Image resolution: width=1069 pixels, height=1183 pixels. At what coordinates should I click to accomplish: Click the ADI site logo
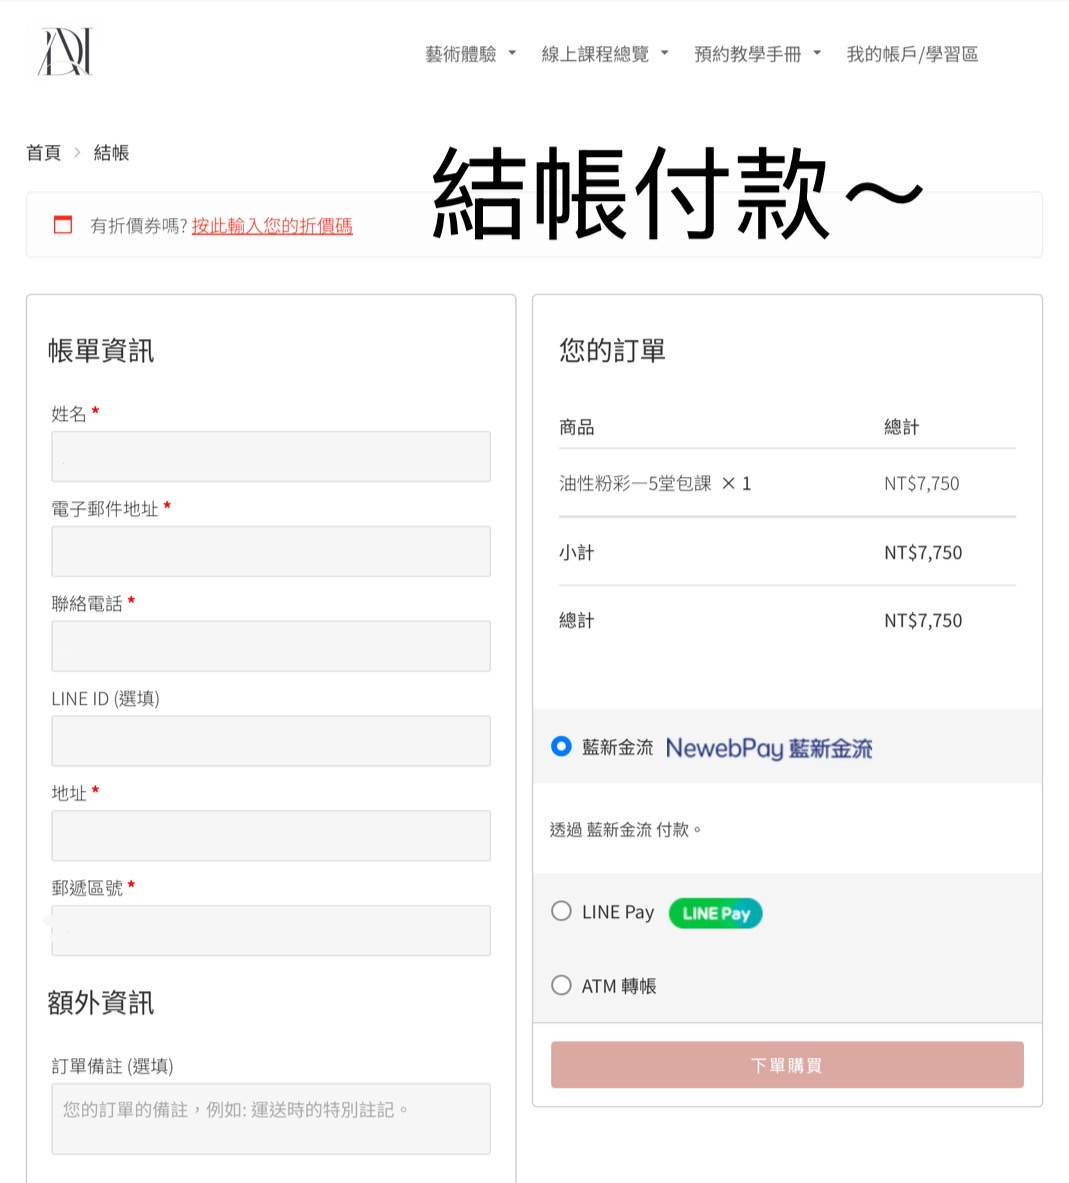click(x=65, y=52)
